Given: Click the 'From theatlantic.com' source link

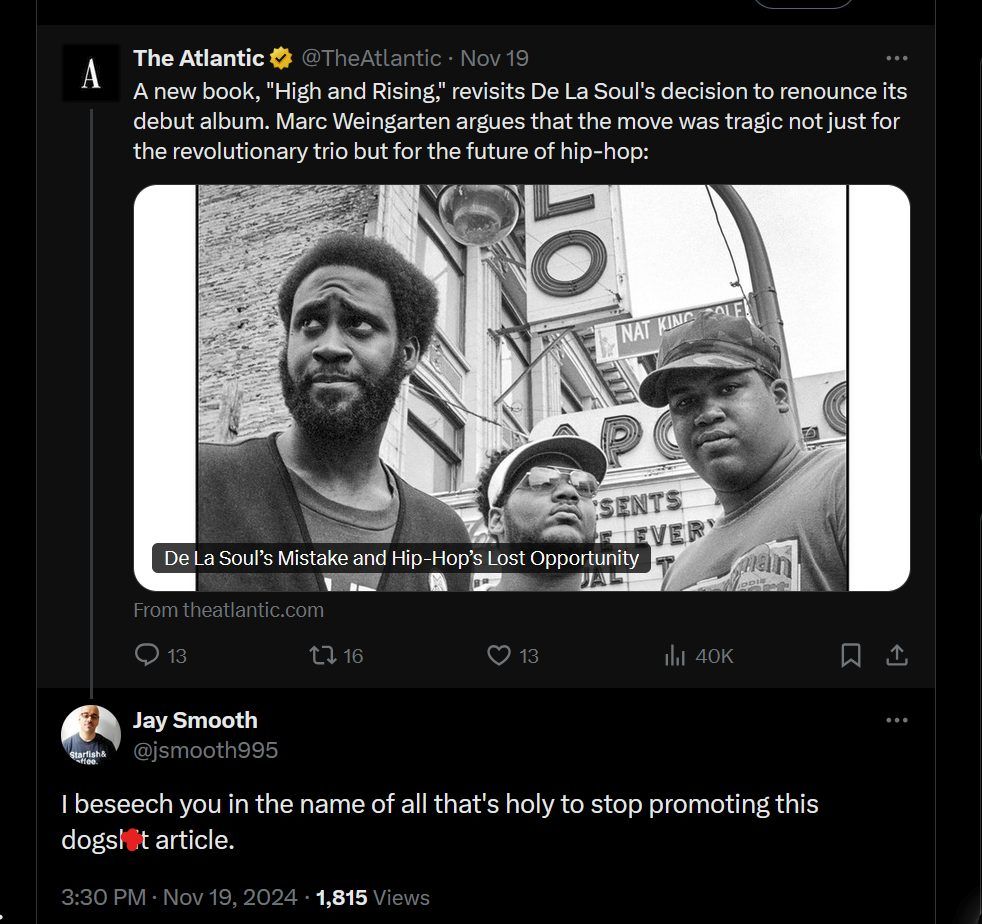Looking at the screenshot, I should pyautogui.click(x=228, y=610).
